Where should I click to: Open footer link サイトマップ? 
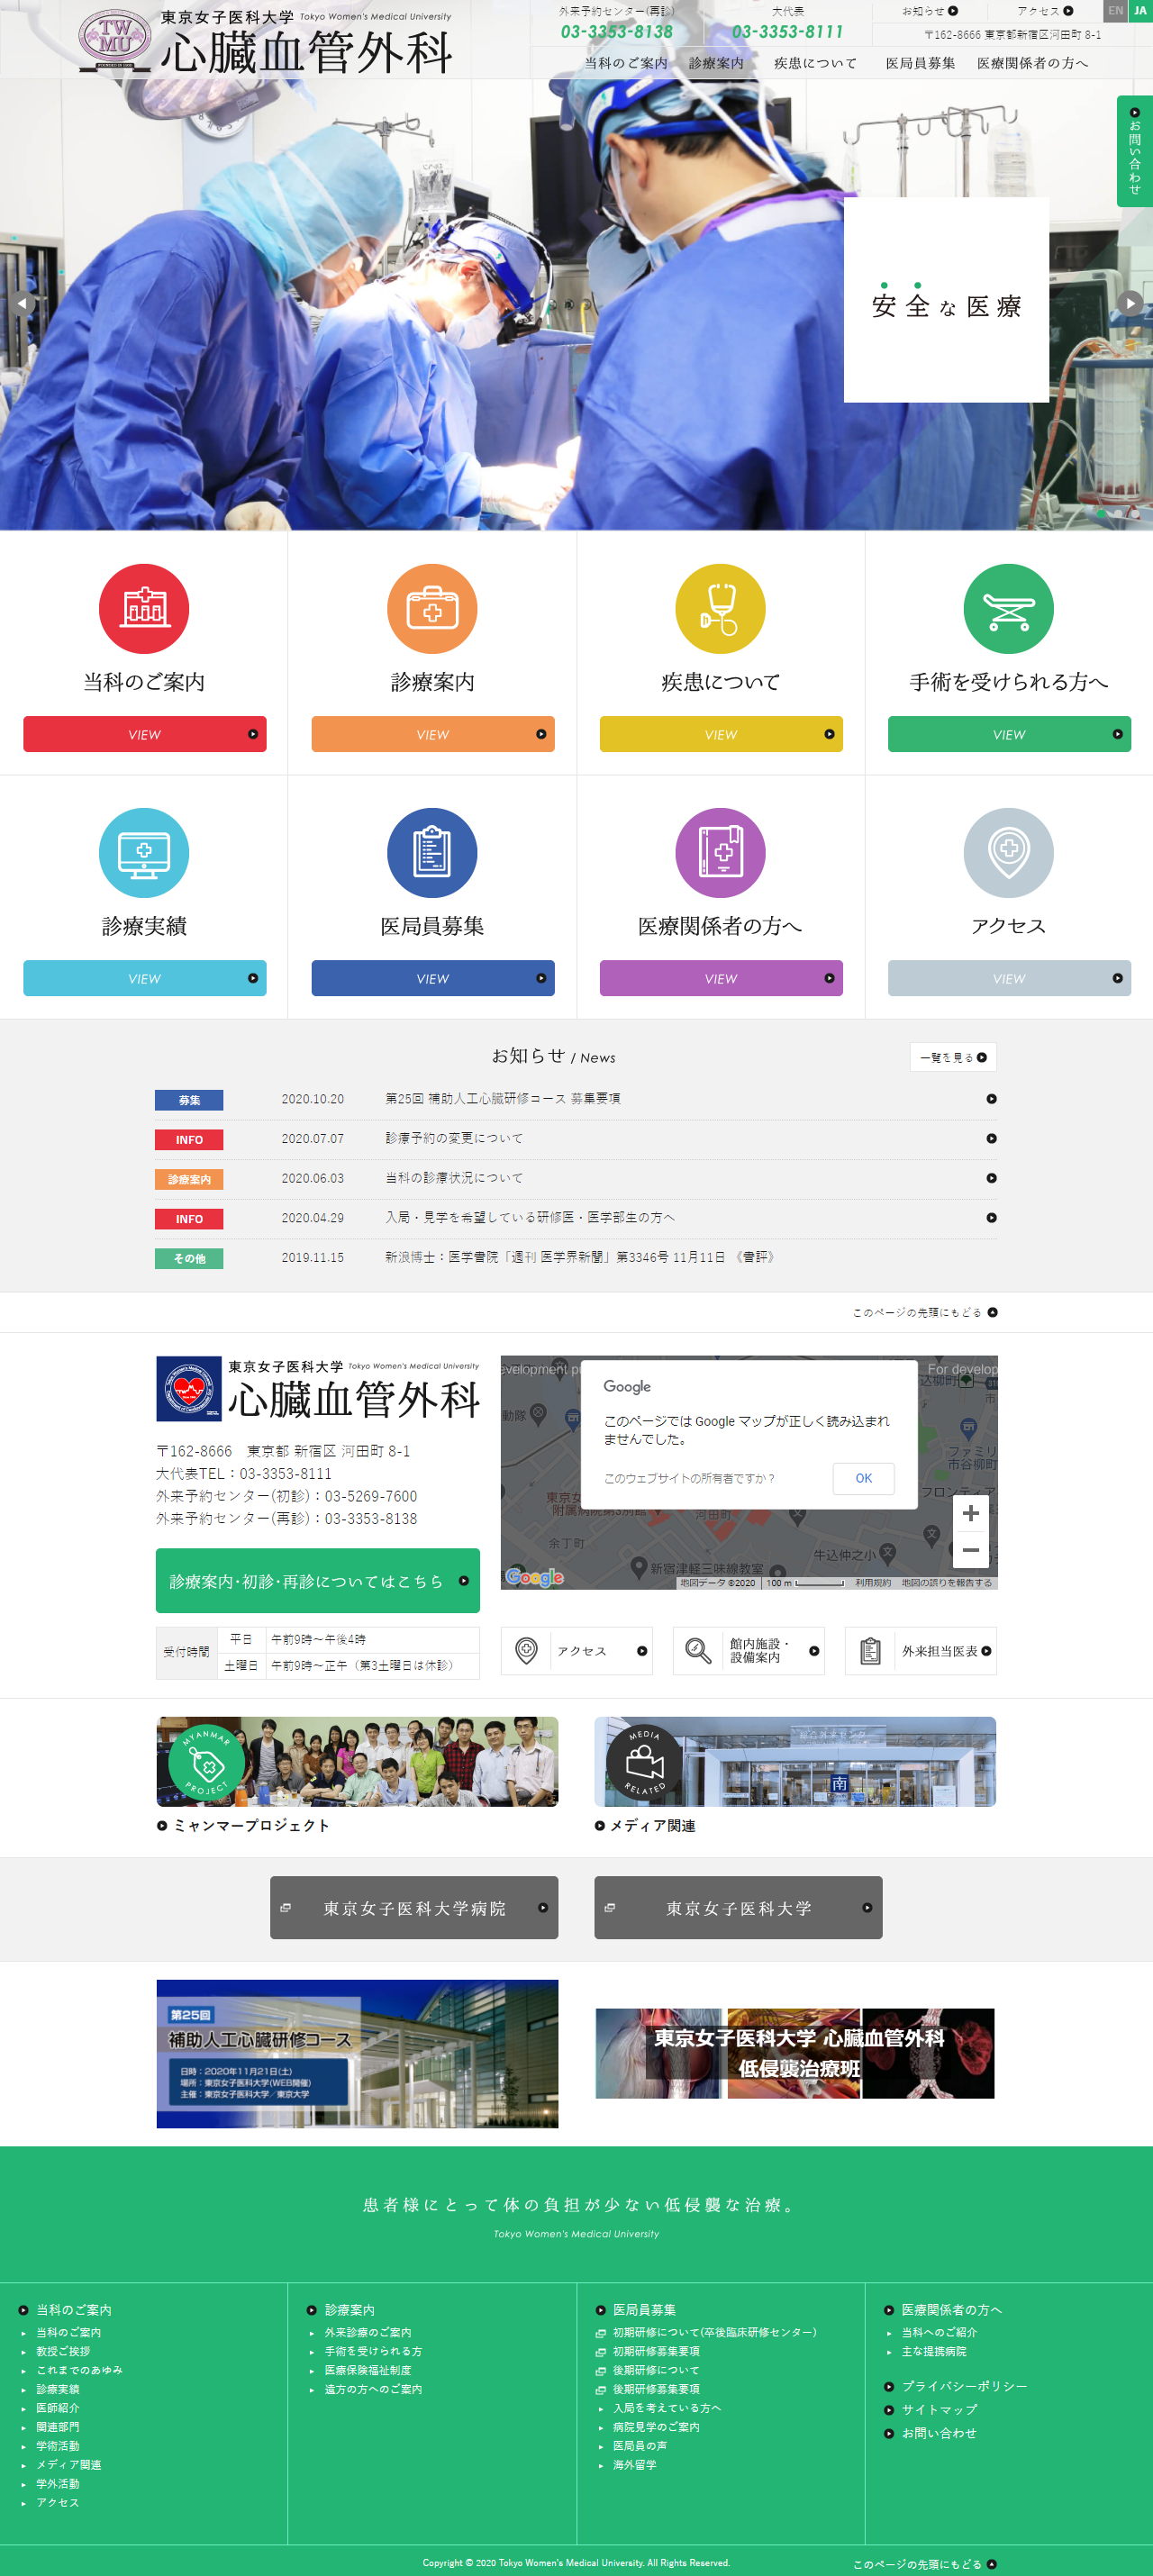point(938,2410)
